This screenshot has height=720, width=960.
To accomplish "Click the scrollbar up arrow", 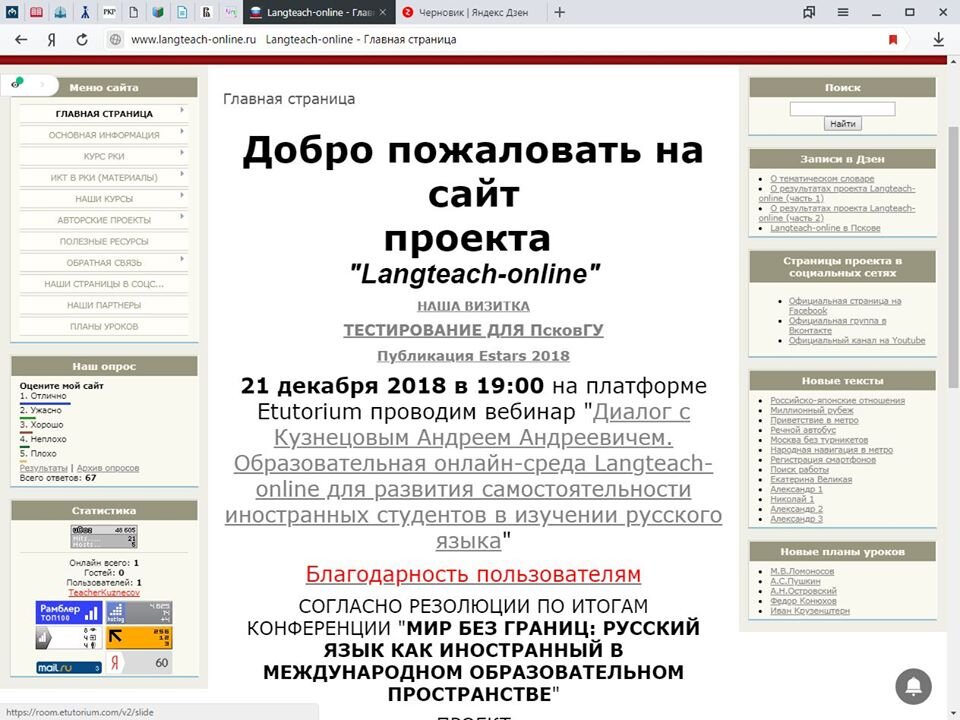I will click(x=953, y=61).
